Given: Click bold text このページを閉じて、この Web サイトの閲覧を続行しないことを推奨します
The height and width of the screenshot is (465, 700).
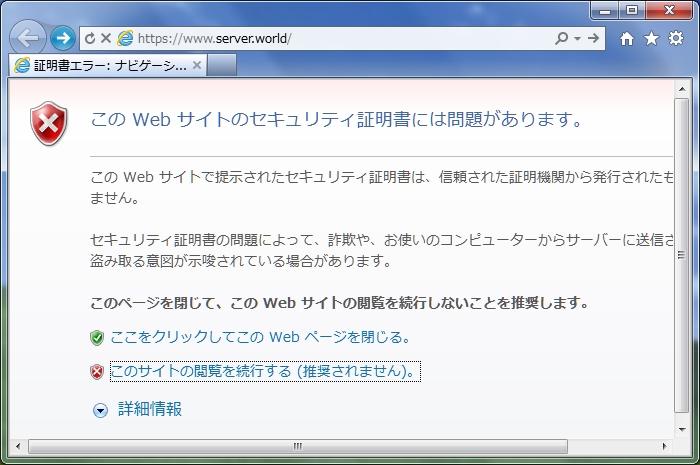Looking at the screenshot, I should coord(339,303).
